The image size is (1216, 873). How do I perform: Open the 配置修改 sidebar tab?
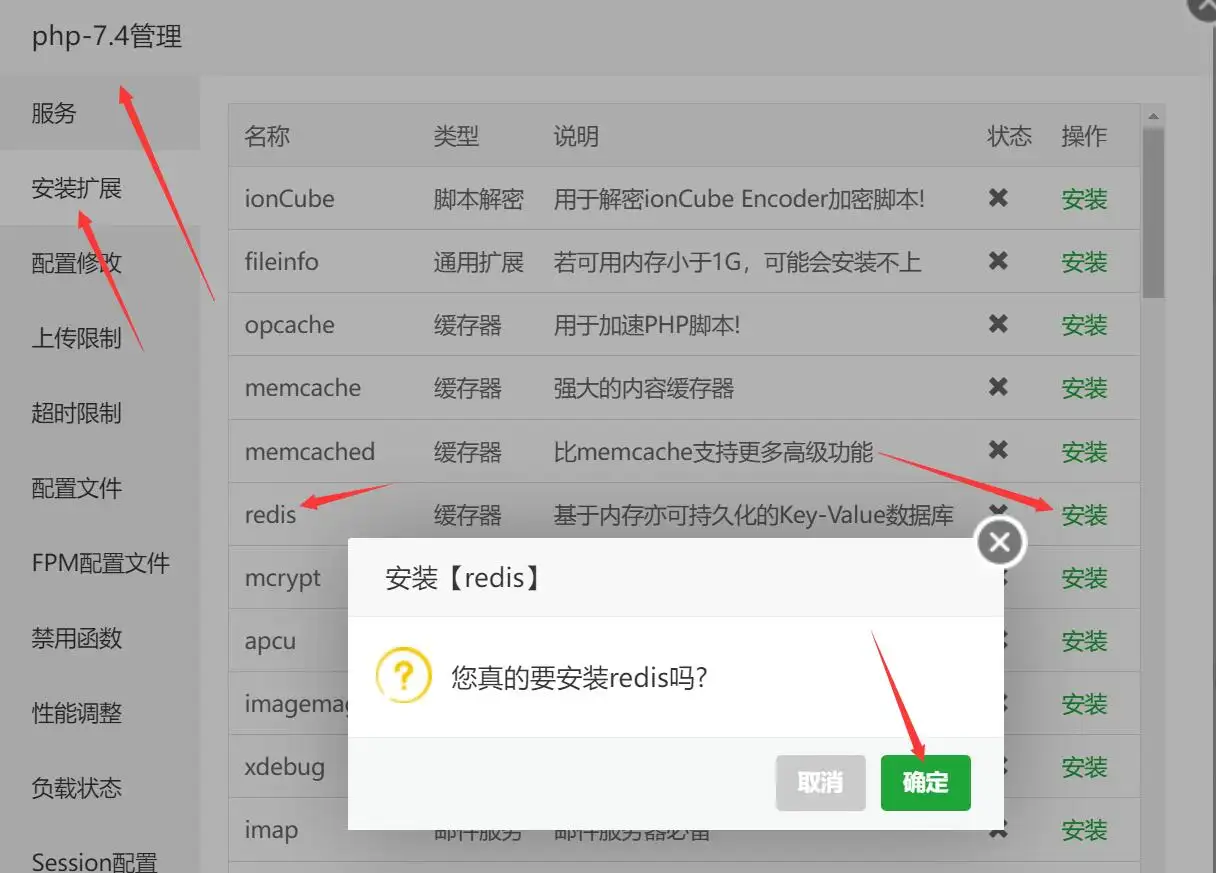pyautogui.click(x=100, y=263)
